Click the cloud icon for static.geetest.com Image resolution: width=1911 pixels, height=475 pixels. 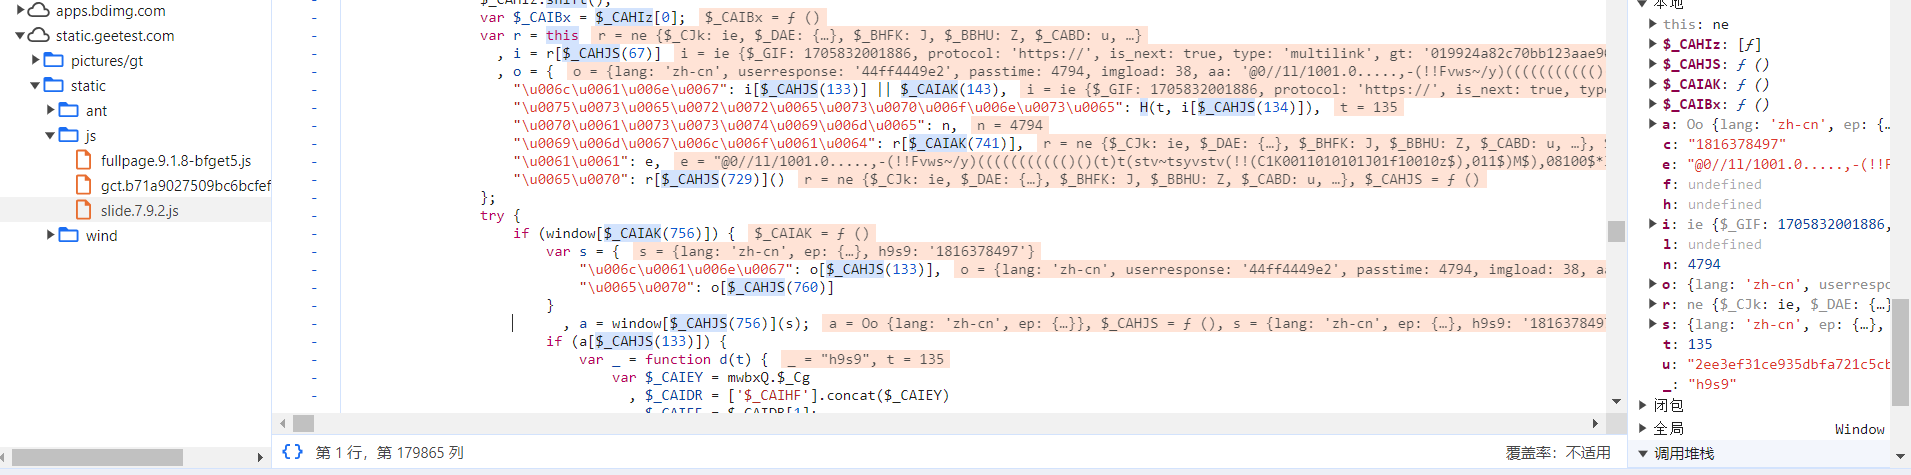pyautogui.click(x=39, y=35)
